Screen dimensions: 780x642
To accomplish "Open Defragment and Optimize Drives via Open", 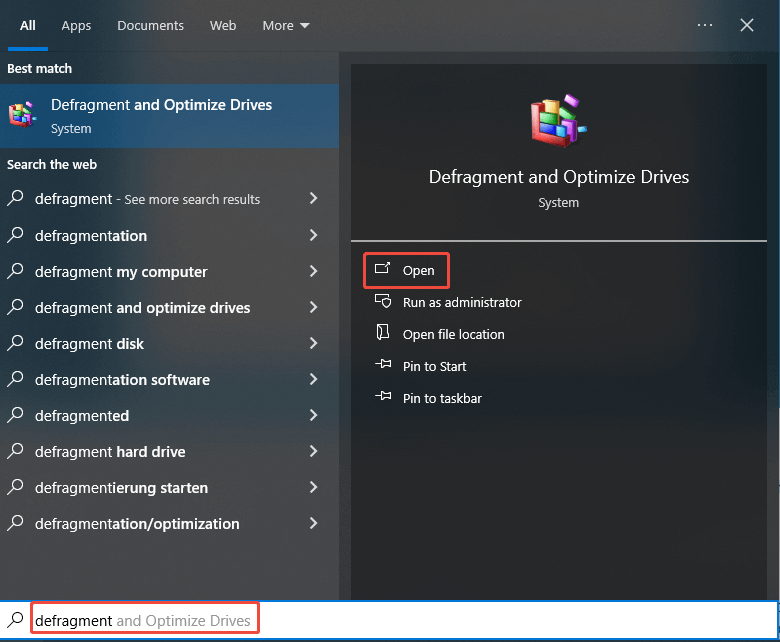I will 418,270.
